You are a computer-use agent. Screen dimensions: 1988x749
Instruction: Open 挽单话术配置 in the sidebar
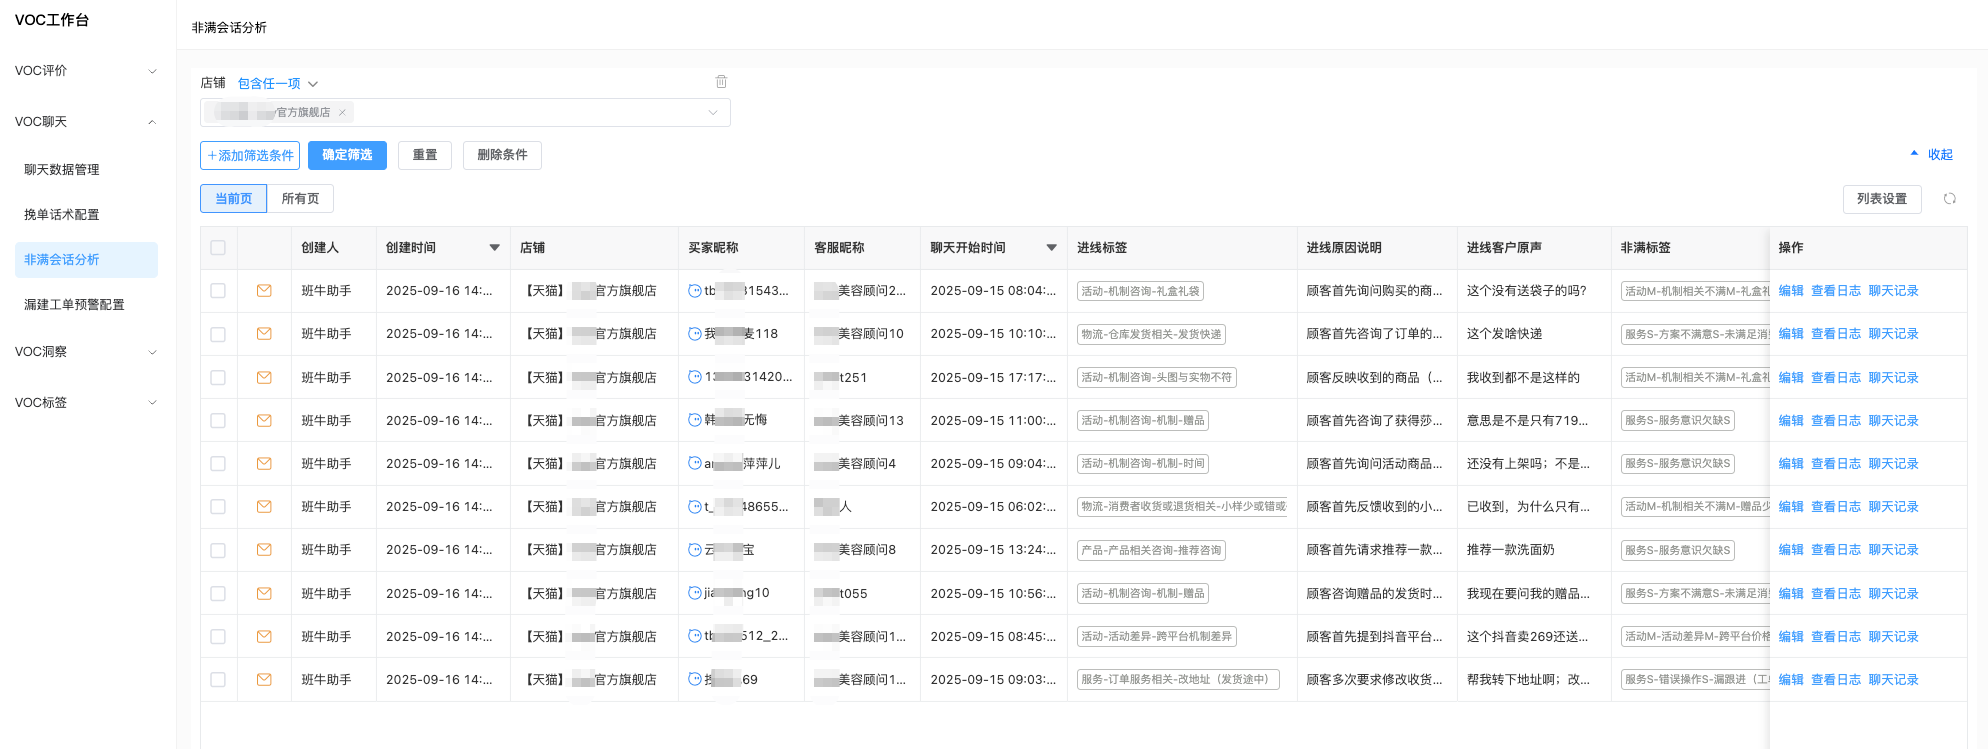click(62, 215)
